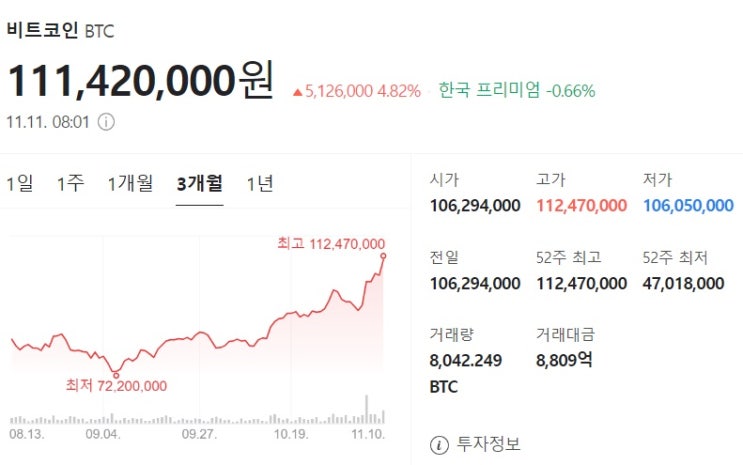Click the 111,420,000원 current price
Screen dimensions: 743x465
tap(139, 82)
